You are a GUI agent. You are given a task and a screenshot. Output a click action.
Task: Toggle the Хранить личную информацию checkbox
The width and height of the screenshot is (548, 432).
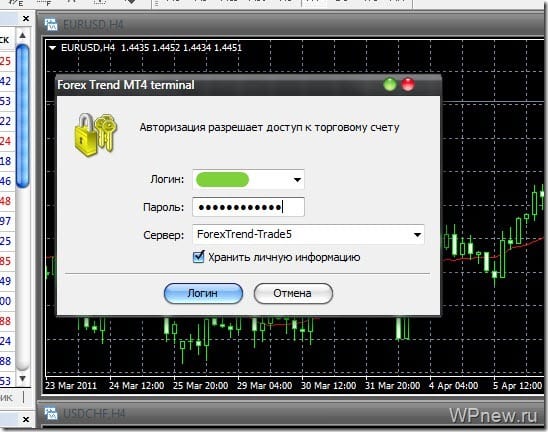(199, 257)
